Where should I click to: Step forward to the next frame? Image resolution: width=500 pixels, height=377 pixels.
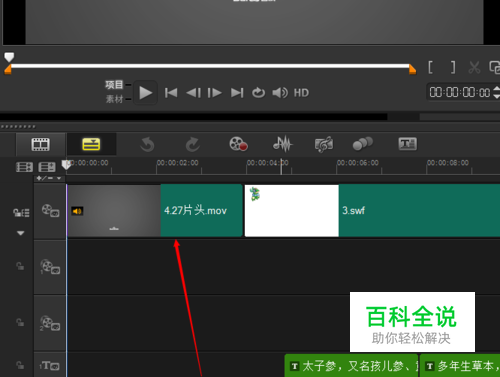(x=215, y=93)
